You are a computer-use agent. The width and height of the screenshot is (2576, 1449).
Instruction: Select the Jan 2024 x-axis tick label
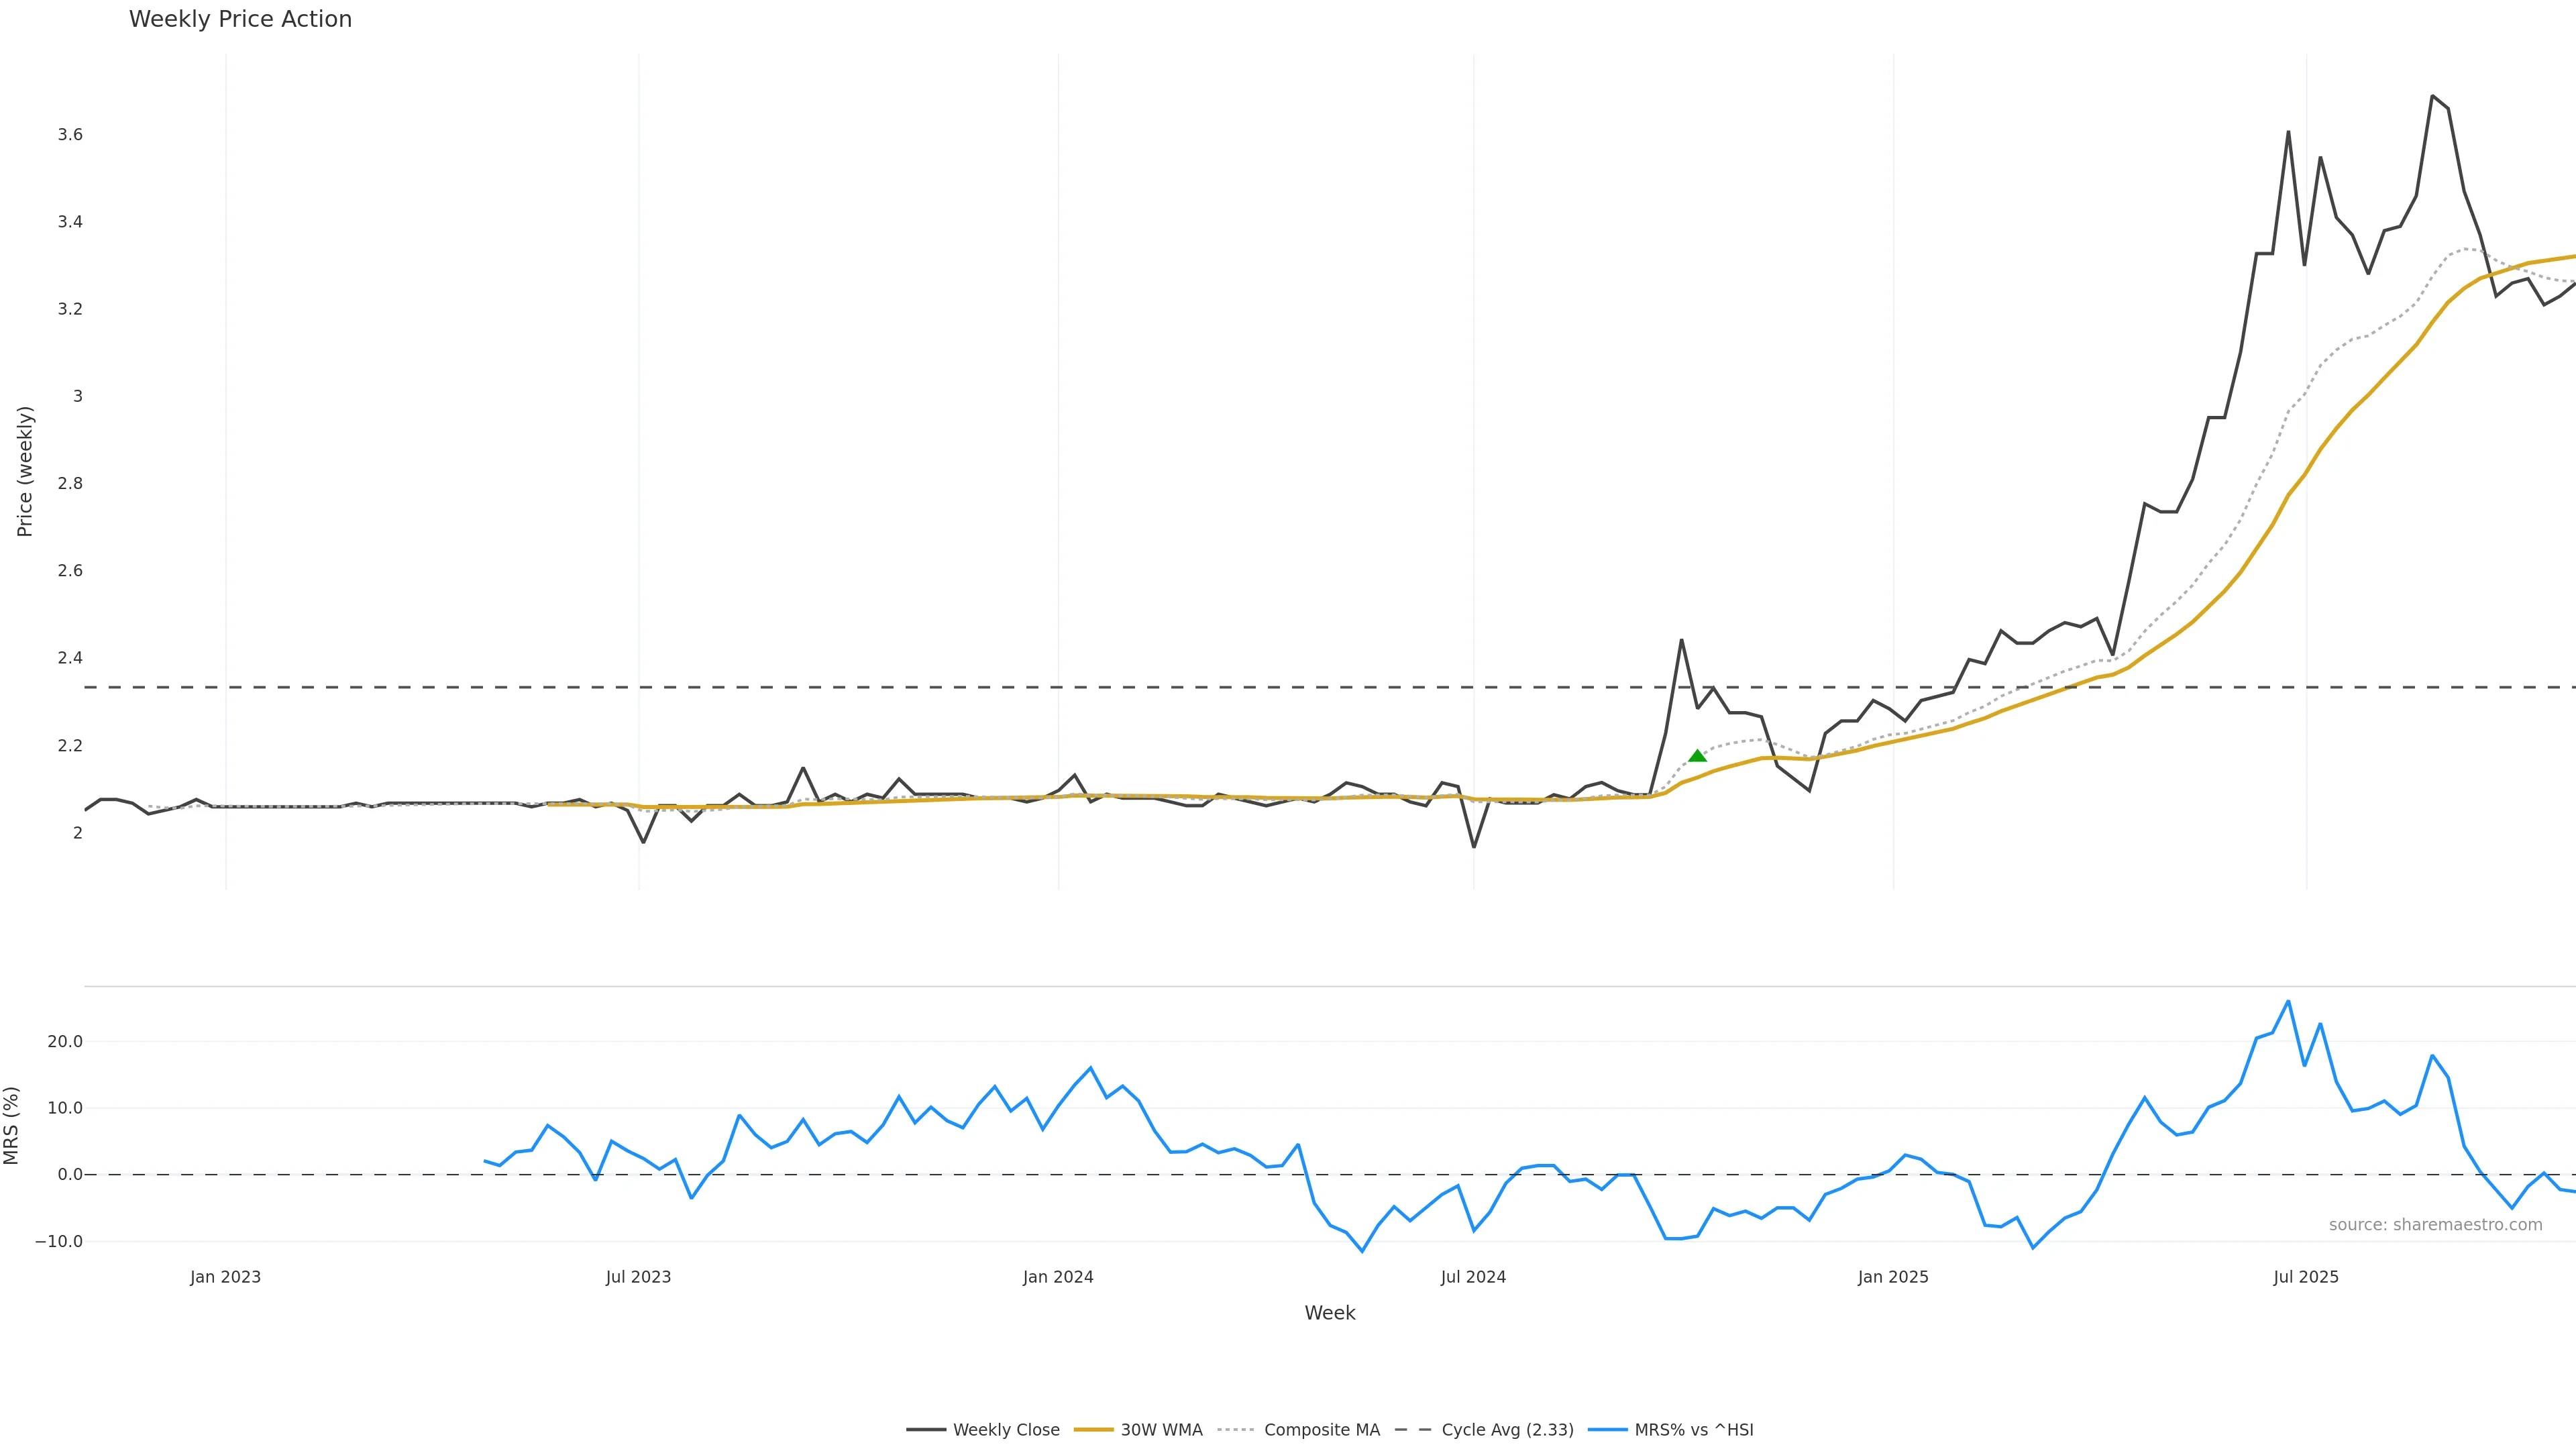pos(1058,1277)
